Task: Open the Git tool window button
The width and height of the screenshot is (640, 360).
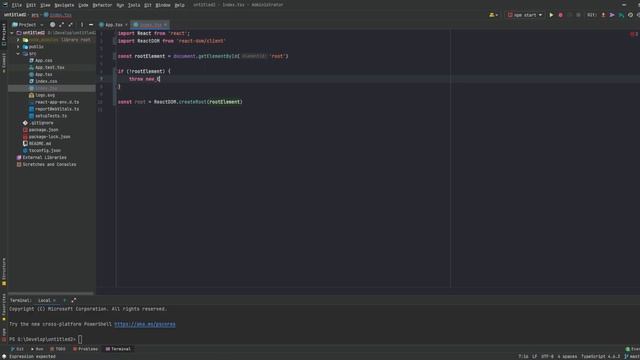Action: [x=17, y=349]
